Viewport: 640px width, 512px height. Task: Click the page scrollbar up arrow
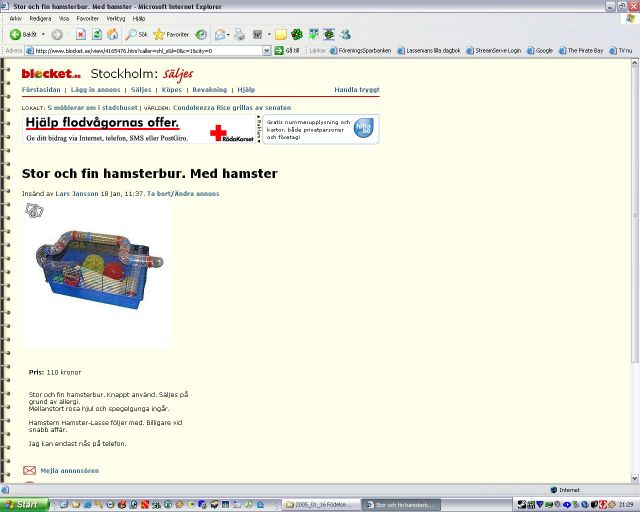(635, 63)
